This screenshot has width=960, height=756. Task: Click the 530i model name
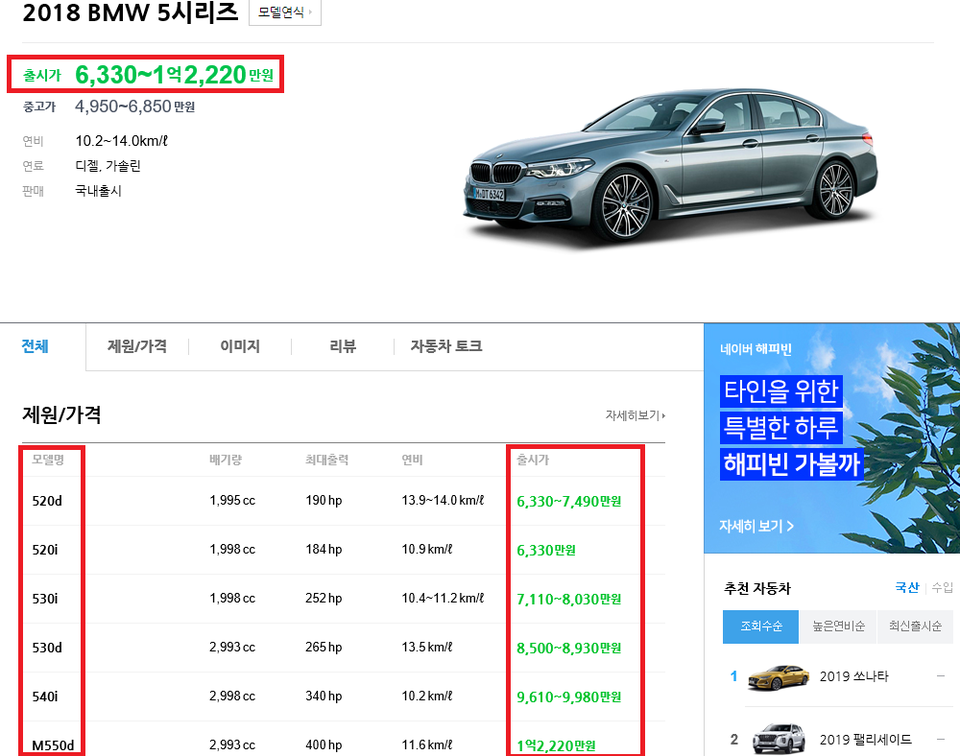click(x=45, y=599)
